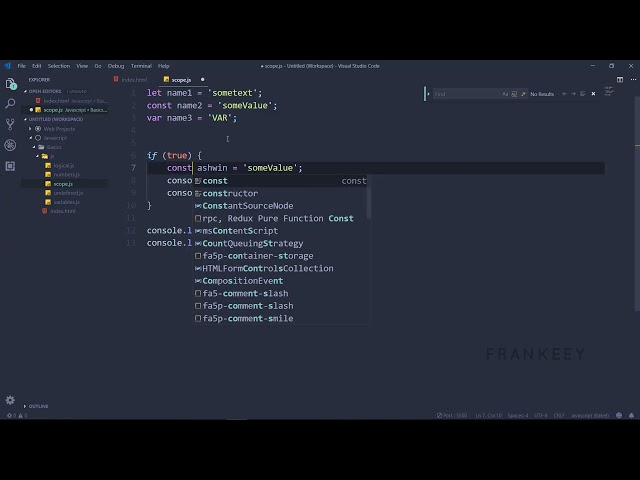Click the notifications bell in status bar
This screenshot has width=640, height=480.
(x=631, y=416)
